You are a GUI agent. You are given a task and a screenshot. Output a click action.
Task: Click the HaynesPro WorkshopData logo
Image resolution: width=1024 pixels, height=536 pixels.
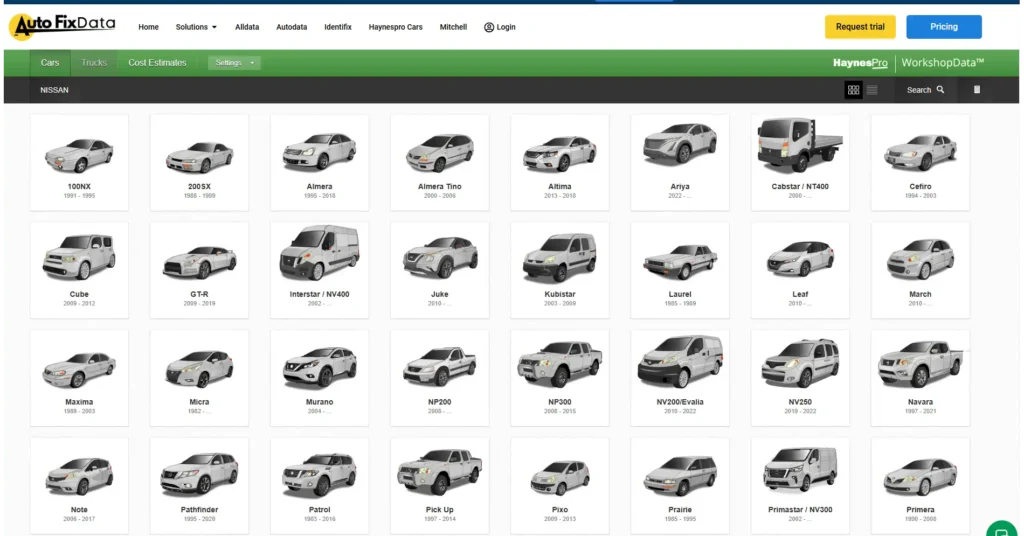[908, 63]
